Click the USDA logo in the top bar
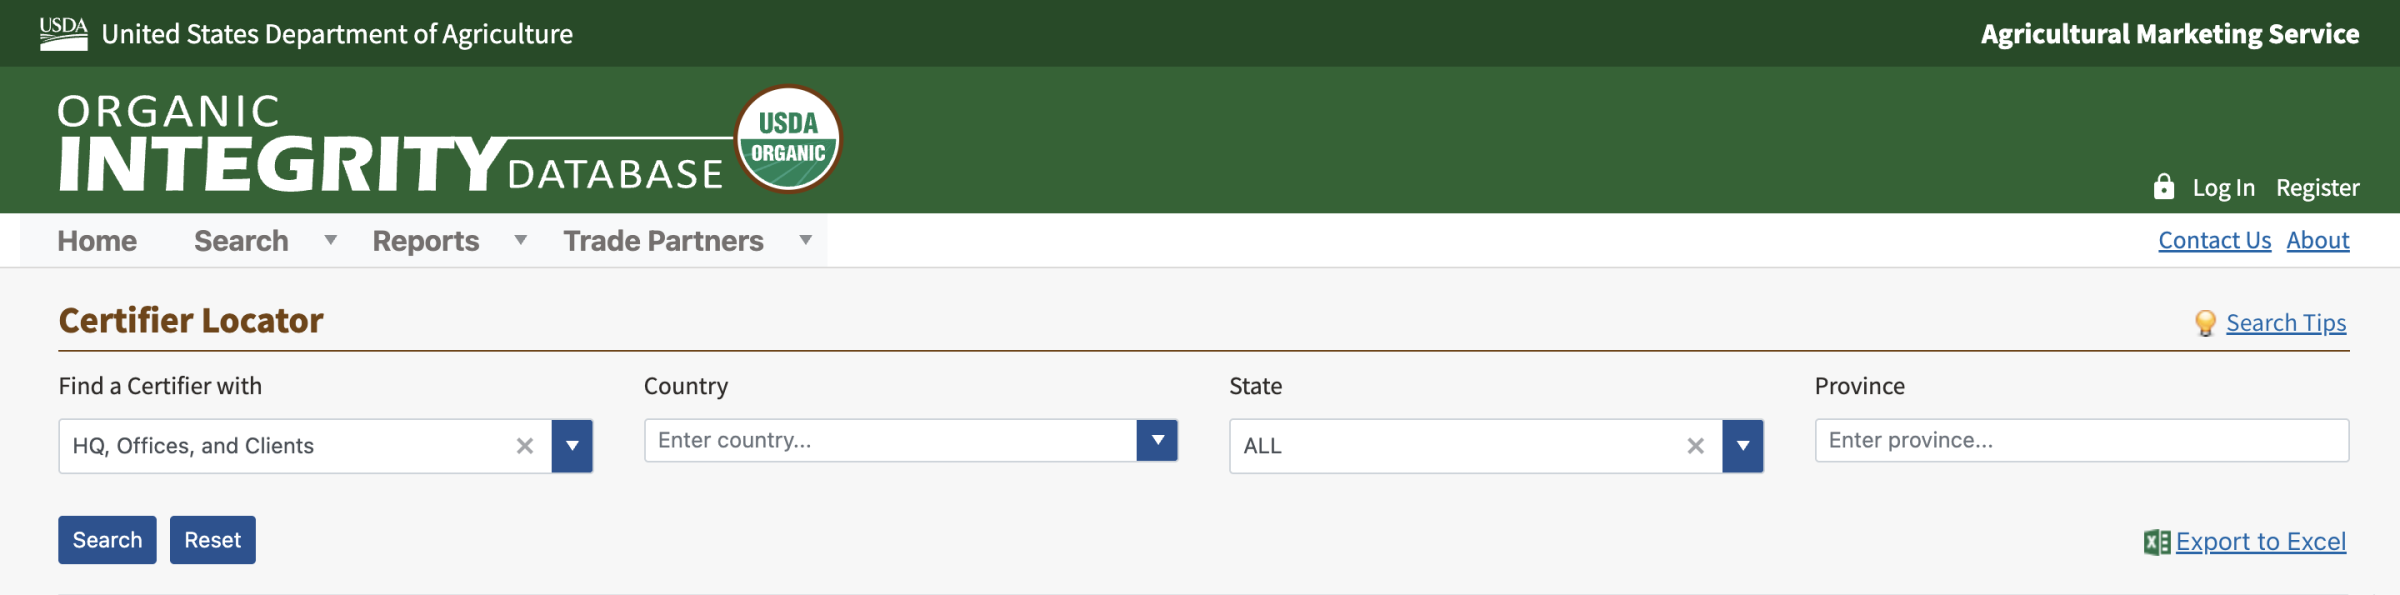 coord(63,33)
